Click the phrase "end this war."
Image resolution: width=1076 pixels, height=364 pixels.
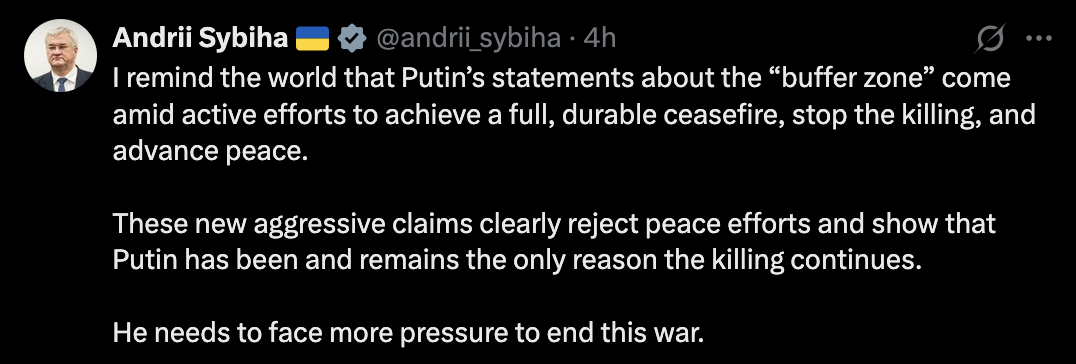(x=625, y=333)
